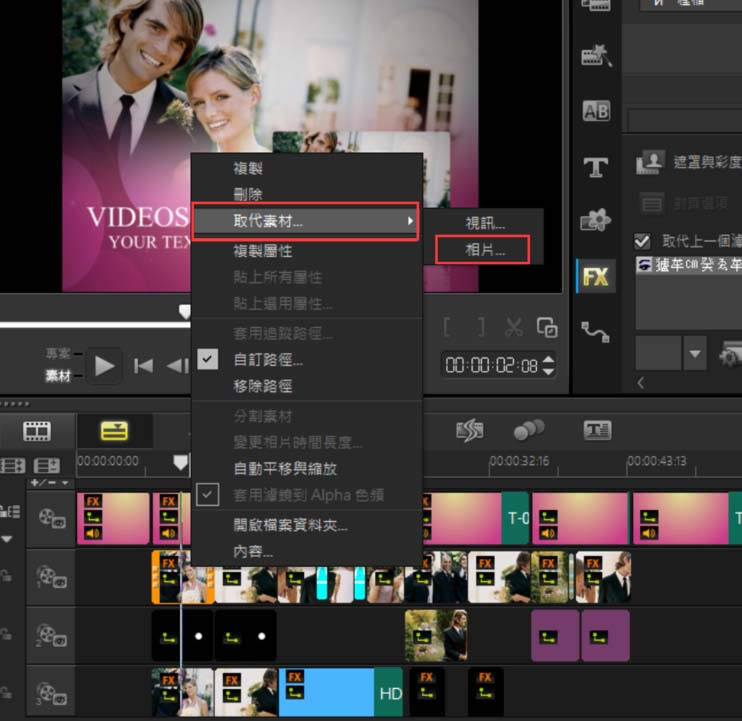Select 複製屬性 in the context menu
The height and width of the screenshot is (721, 742).
[262, 250]
